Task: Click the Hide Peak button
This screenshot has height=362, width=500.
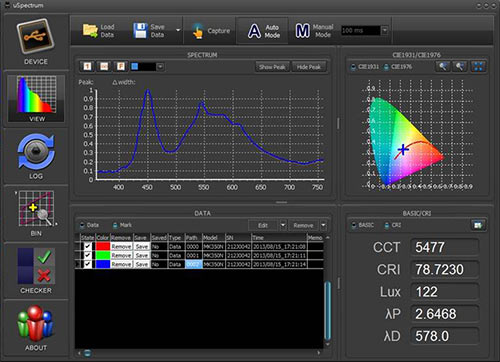Action: click(308, 67)
